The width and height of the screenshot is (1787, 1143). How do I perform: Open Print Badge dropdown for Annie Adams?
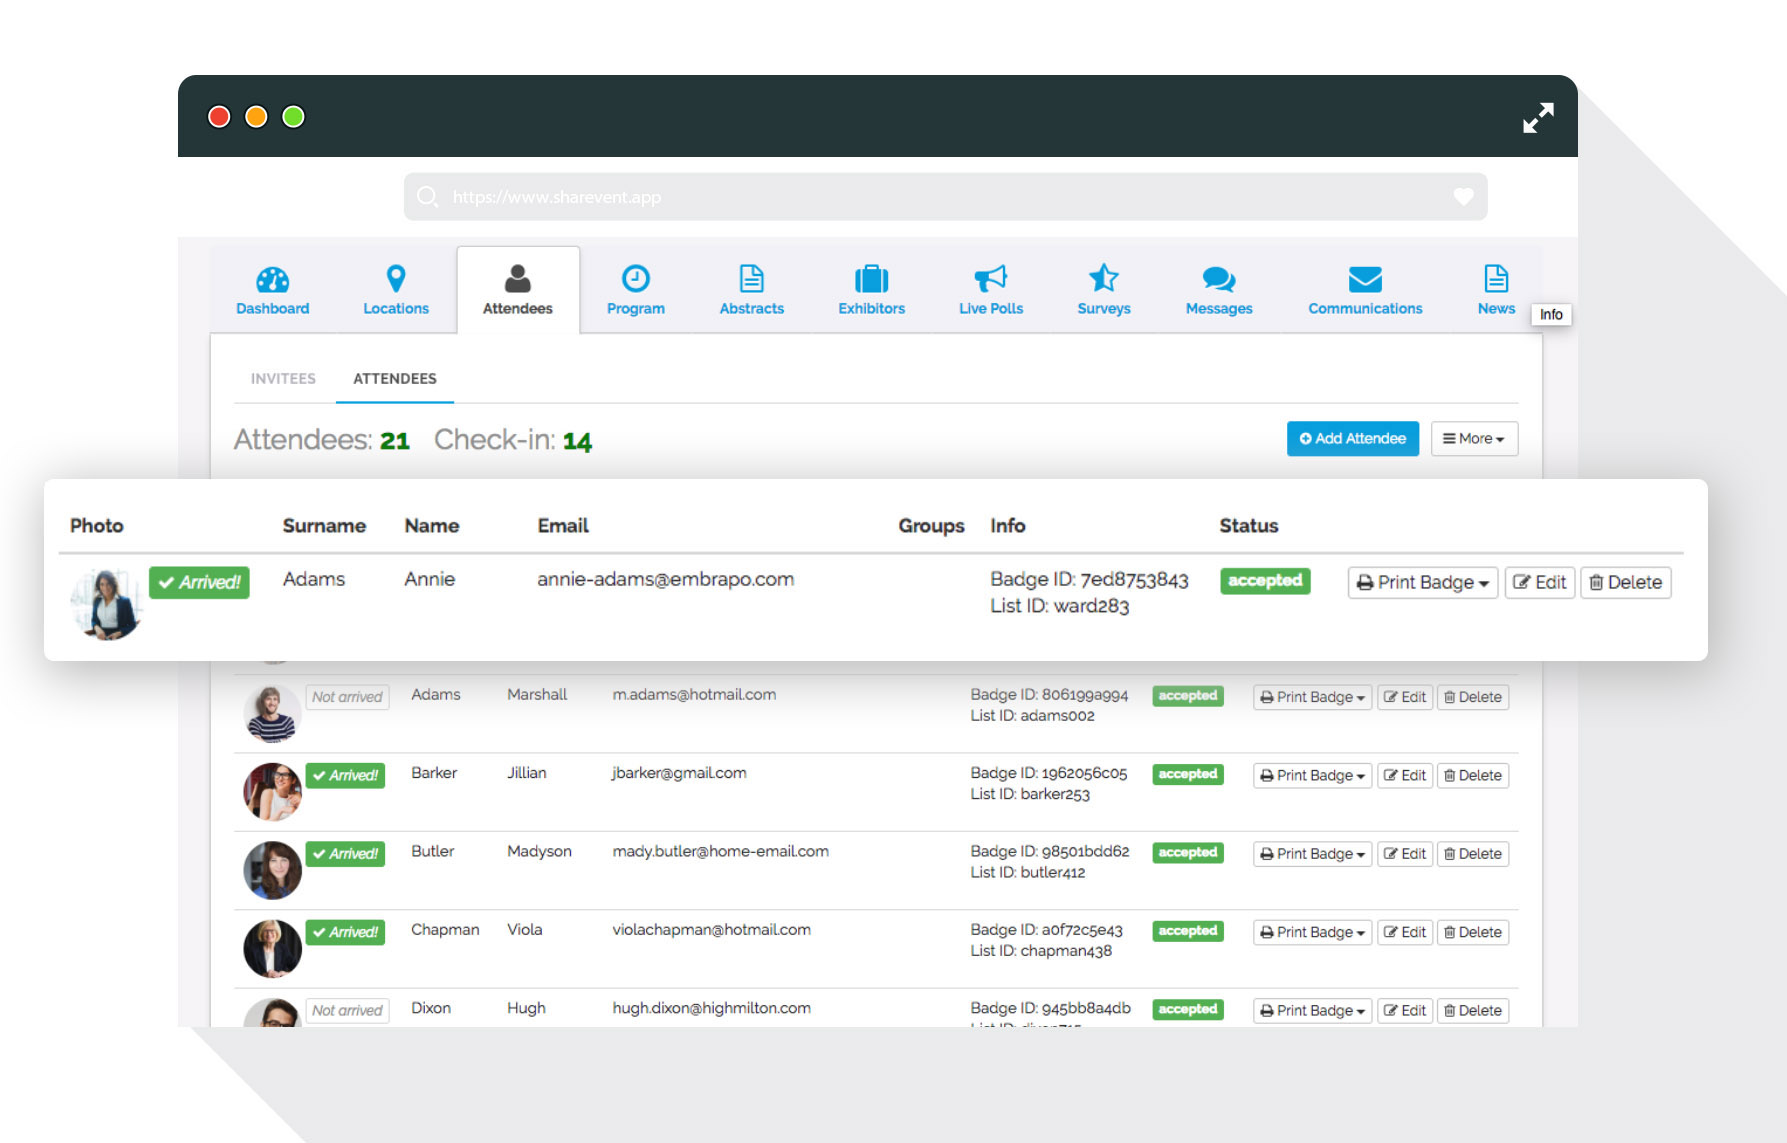(x=1422, y=583)
